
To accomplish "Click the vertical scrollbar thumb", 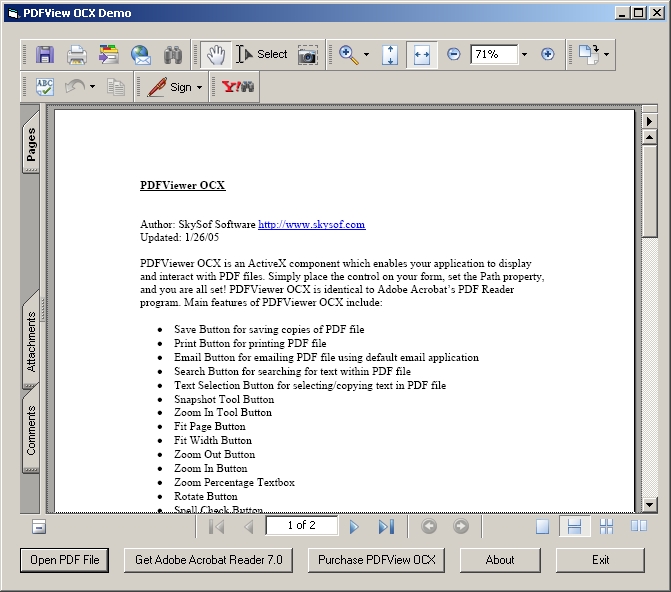I will point(649,190).
